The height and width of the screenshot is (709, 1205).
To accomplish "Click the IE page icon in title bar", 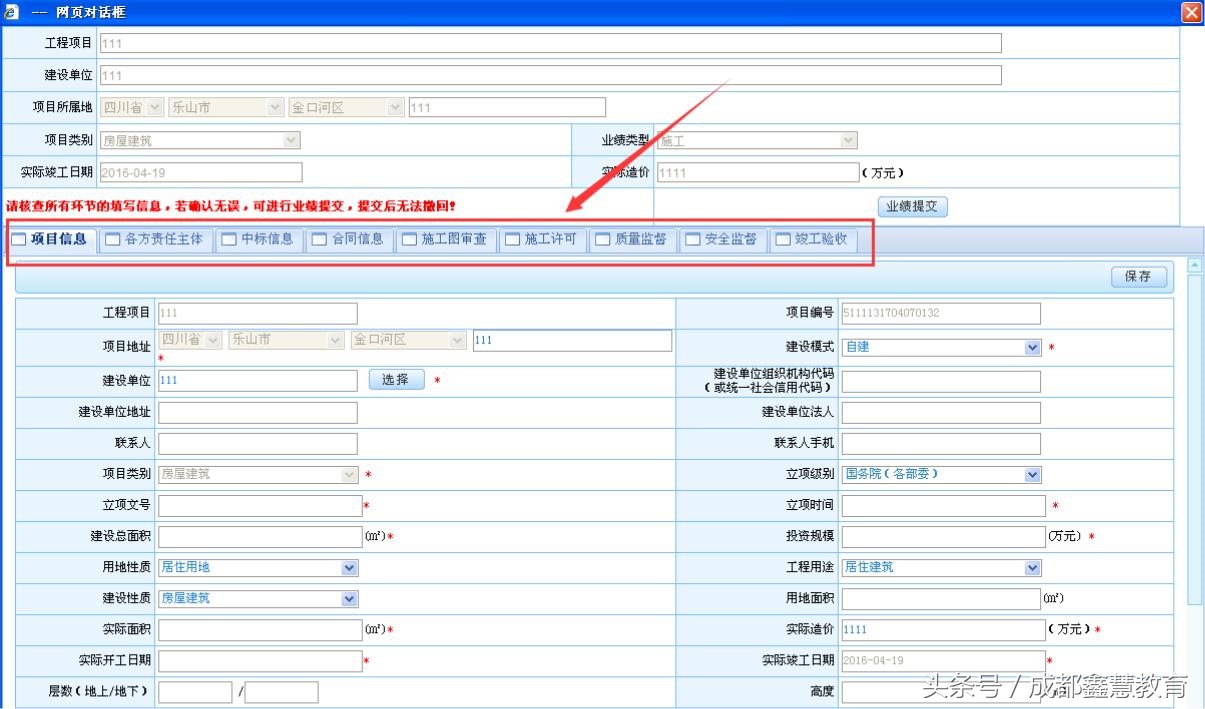I will (x=11, y=12).
